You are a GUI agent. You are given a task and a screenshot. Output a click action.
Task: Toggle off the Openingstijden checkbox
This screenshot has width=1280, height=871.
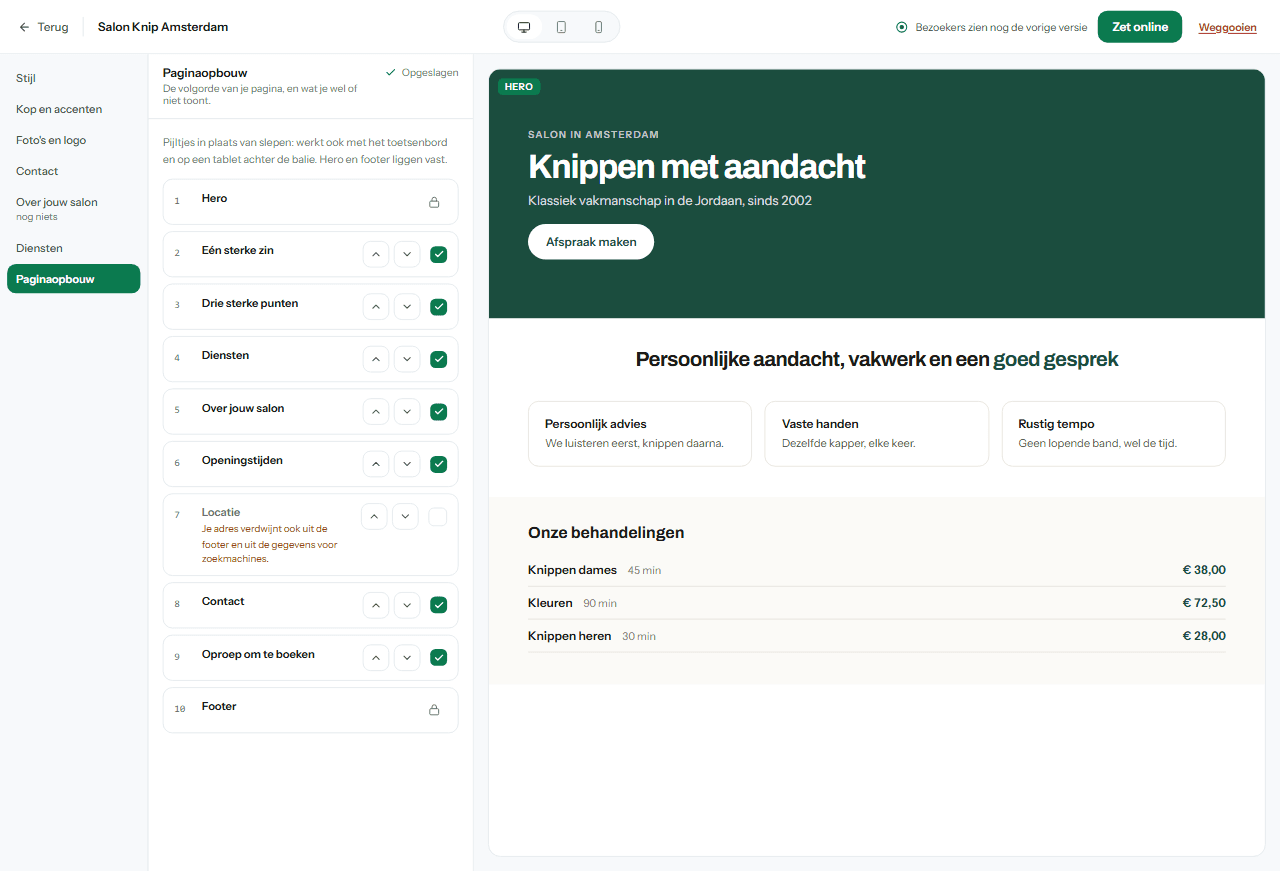click(x=438, y=464)
